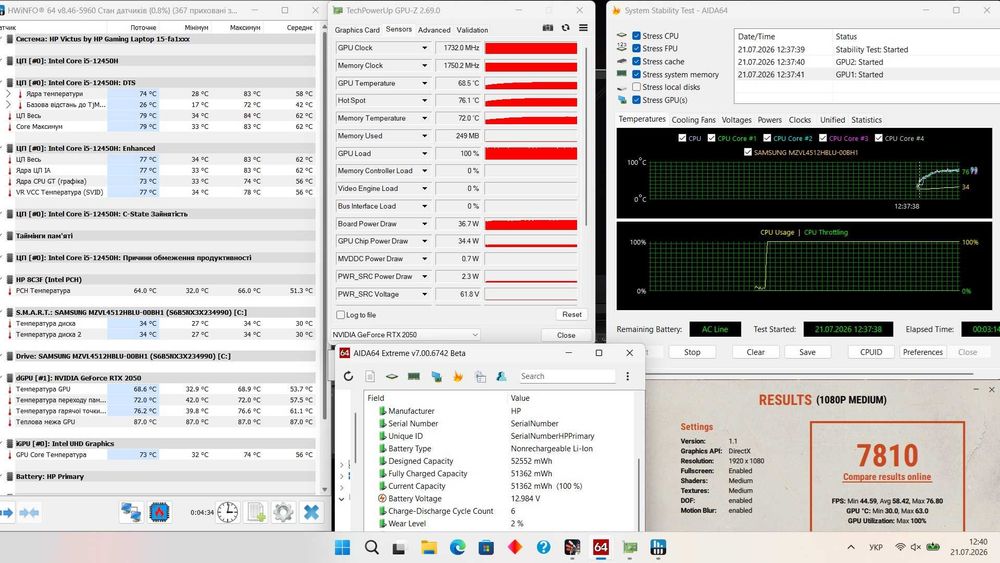Click the AIDA64 Extreme Search field
The width and height of the screenshot is (1000, 563).
coord(566,376)
